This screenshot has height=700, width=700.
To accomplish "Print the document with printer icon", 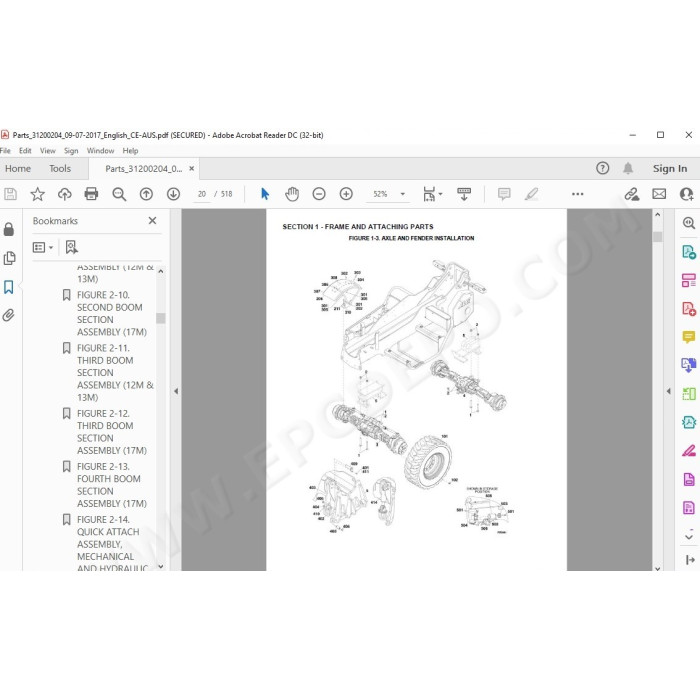I will tap(91, 194).
